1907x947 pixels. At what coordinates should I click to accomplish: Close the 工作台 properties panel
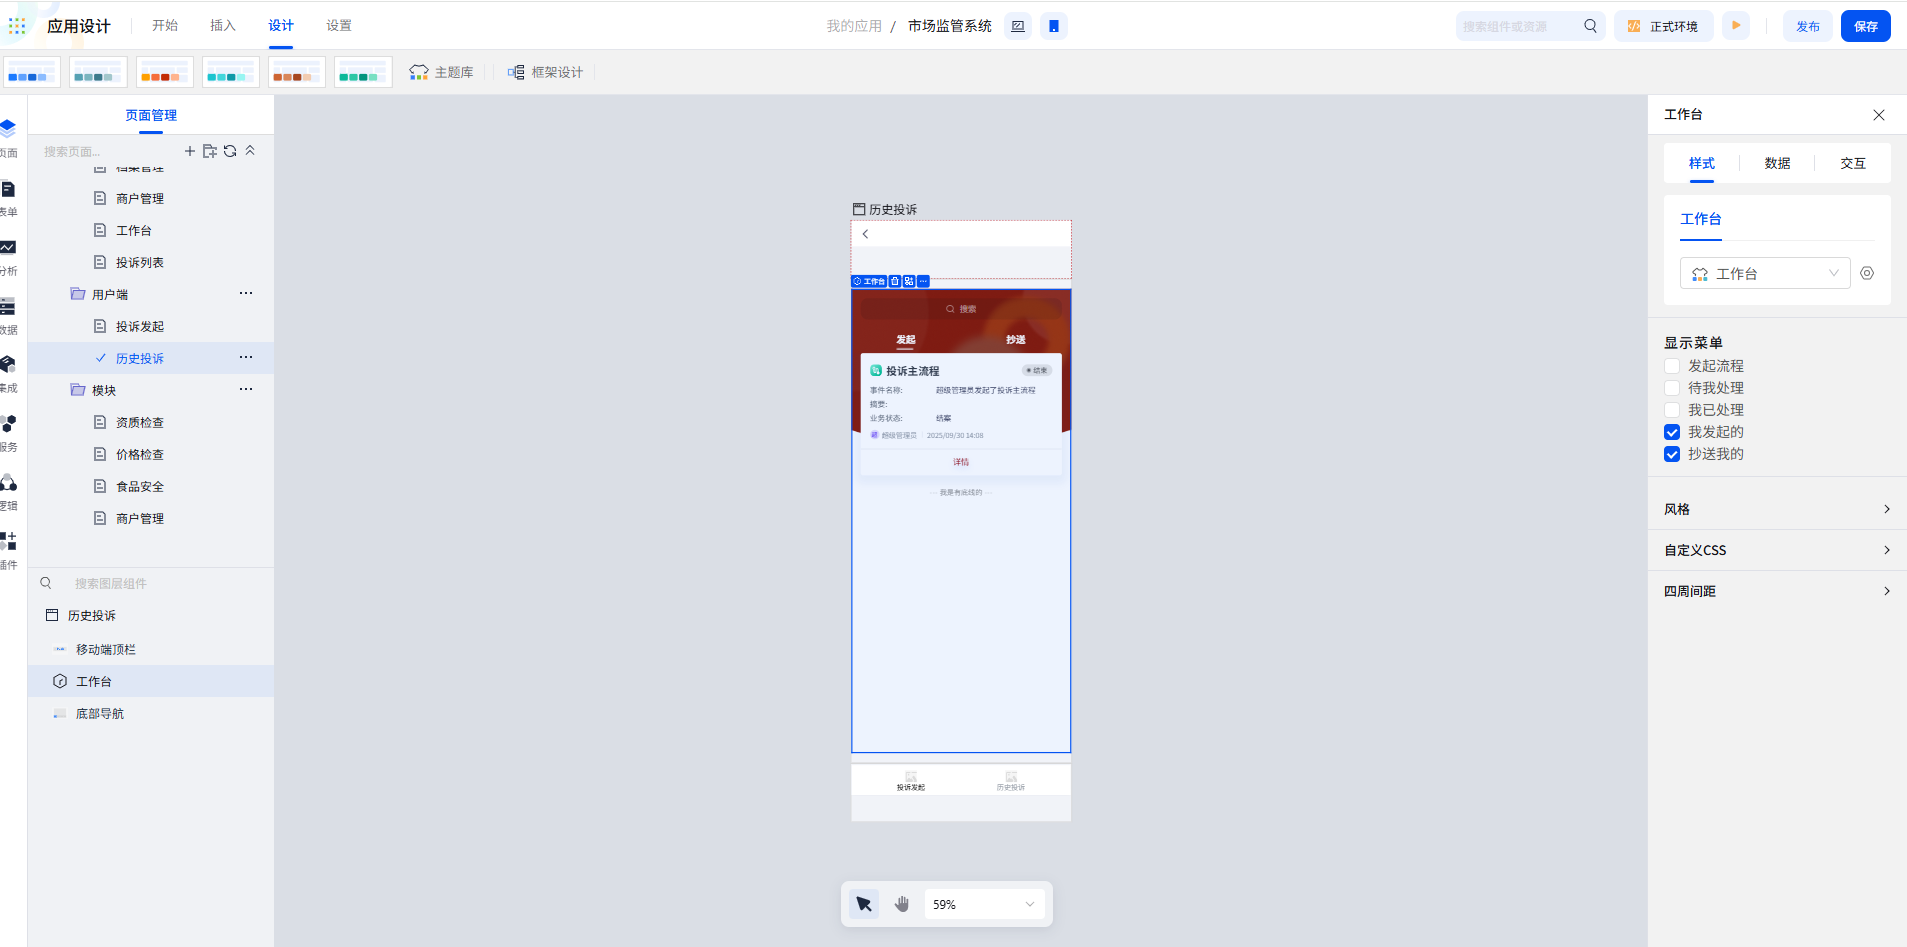tap(1879, 115)
